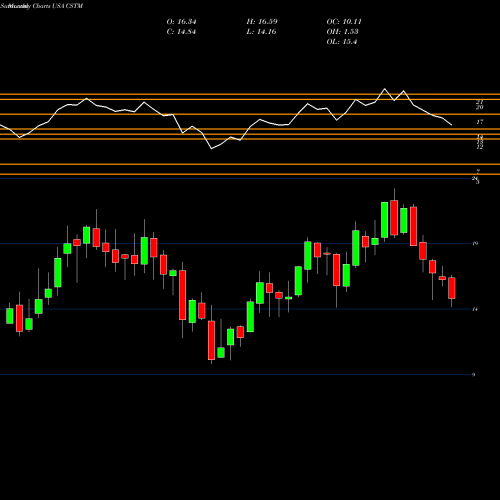This screenshot has width=500, height=500.
Task: Click the 'OH: 1.53' value
Action: click(342, 32)
